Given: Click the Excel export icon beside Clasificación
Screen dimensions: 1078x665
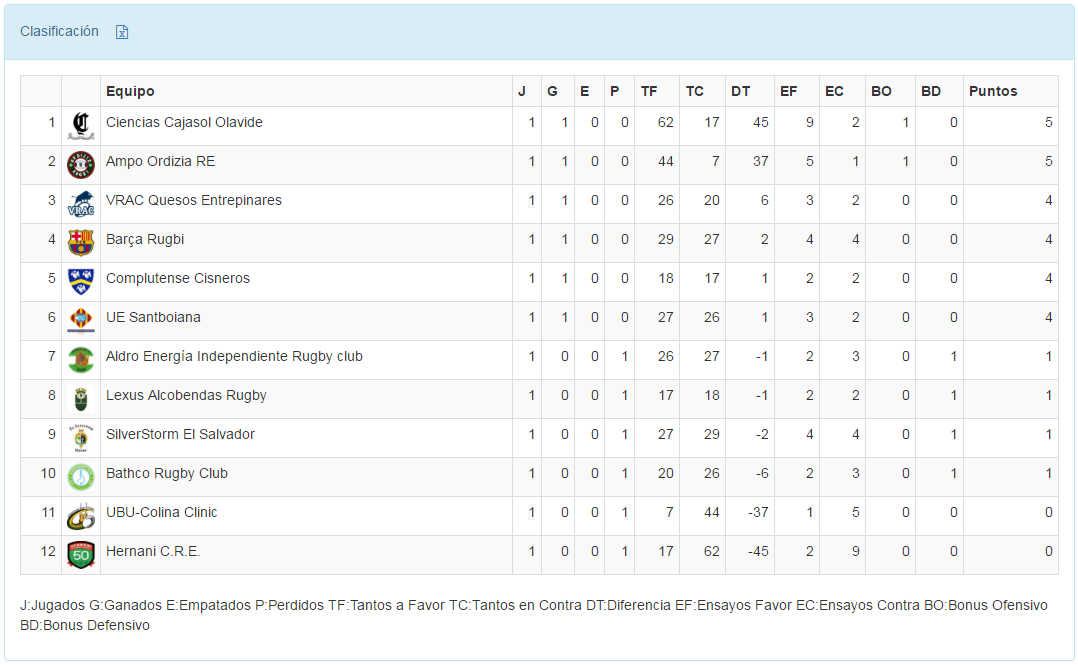Looking at the screenshot, I should 122,32.
